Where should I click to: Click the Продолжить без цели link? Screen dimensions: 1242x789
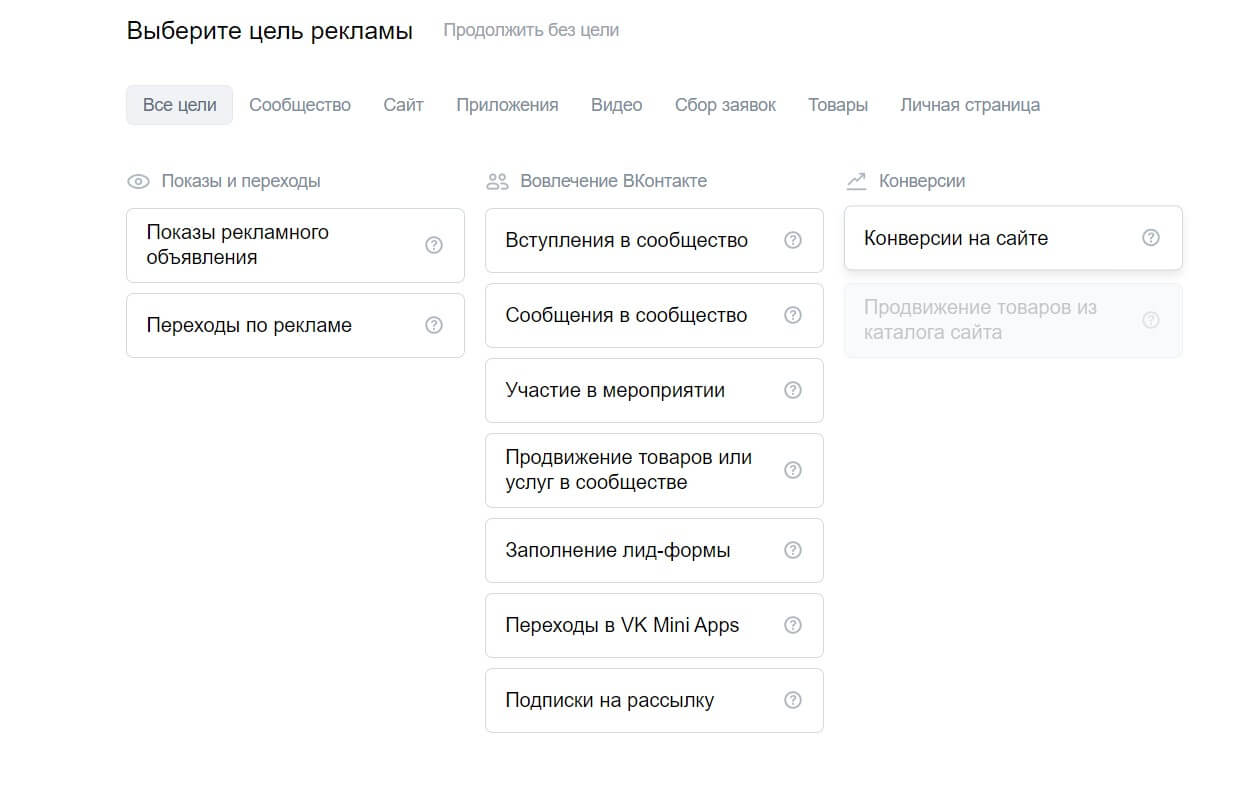point(531,30)
